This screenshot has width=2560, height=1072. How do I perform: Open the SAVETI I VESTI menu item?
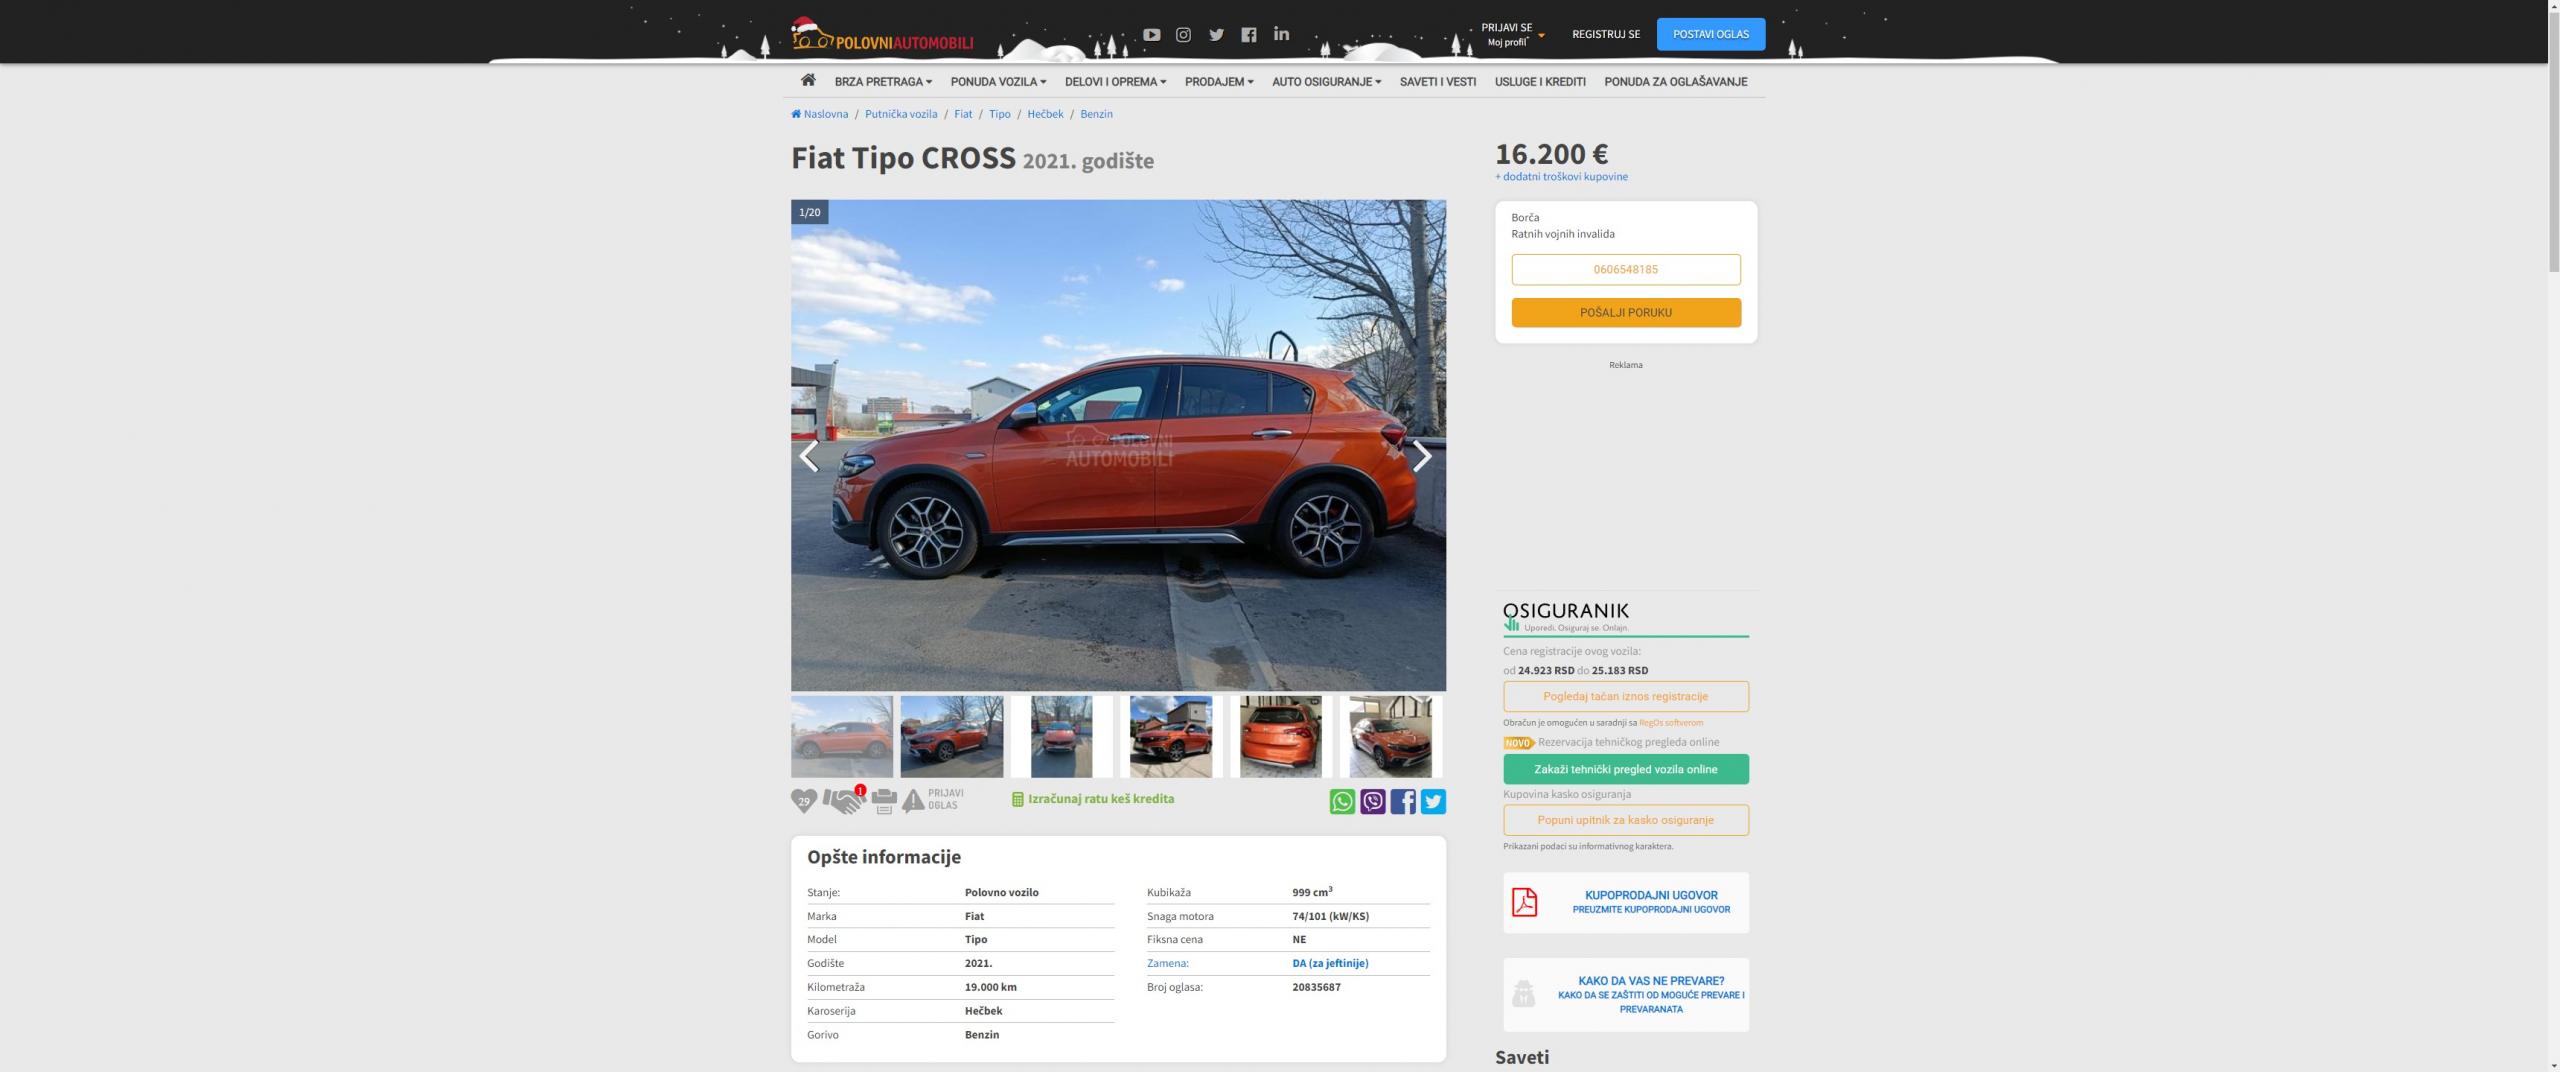pos(1437,82)
